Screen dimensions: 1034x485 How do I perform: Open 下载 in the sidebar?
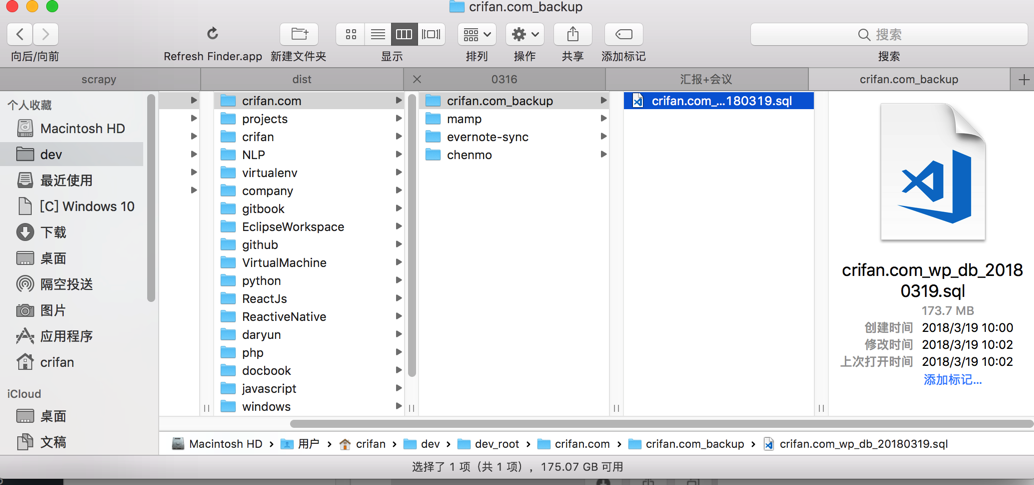click(71, 232)
